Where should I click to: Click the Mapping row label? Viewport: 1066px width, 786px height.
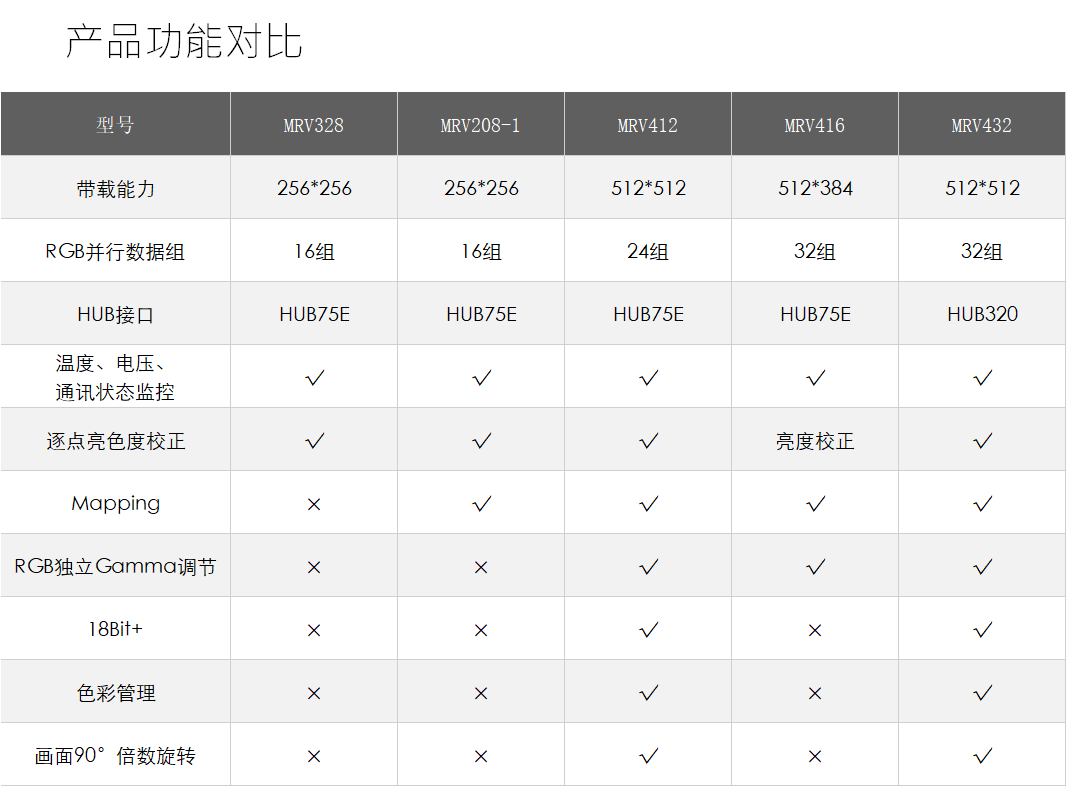[x=116, y=504]
